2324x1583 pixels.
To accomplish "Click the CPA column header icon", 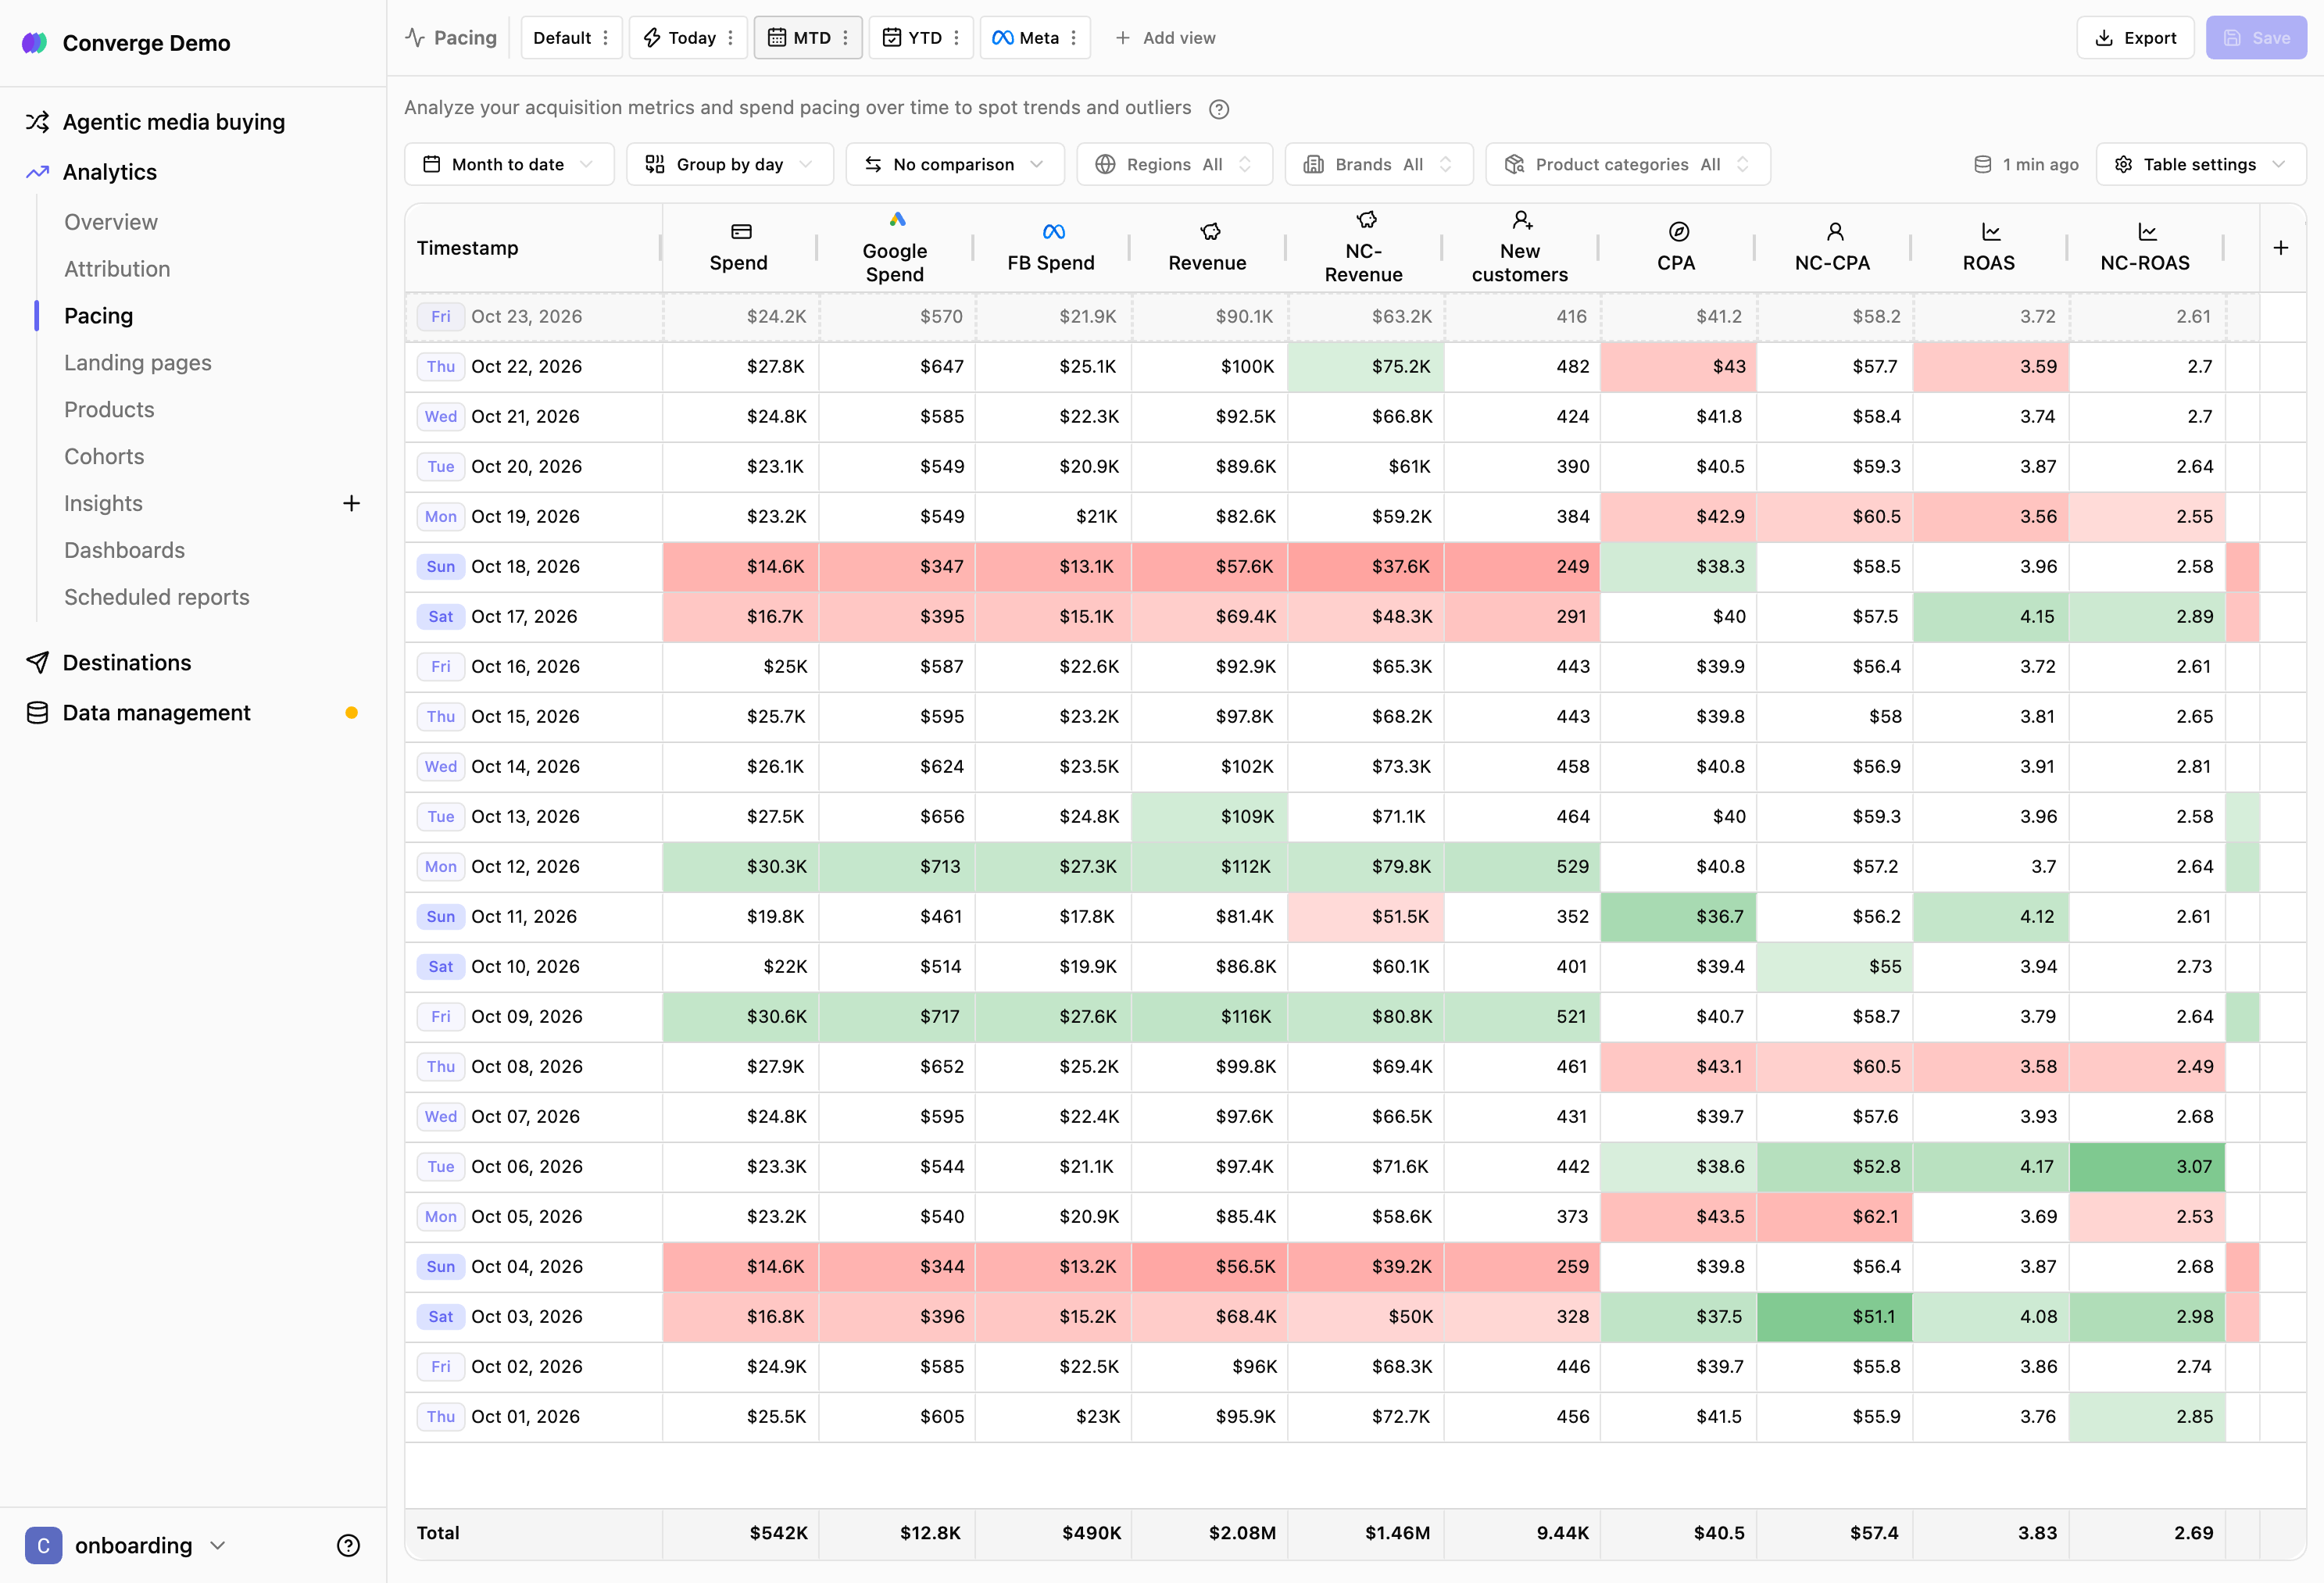I will pyautogui.click(x=1678, y=232).
